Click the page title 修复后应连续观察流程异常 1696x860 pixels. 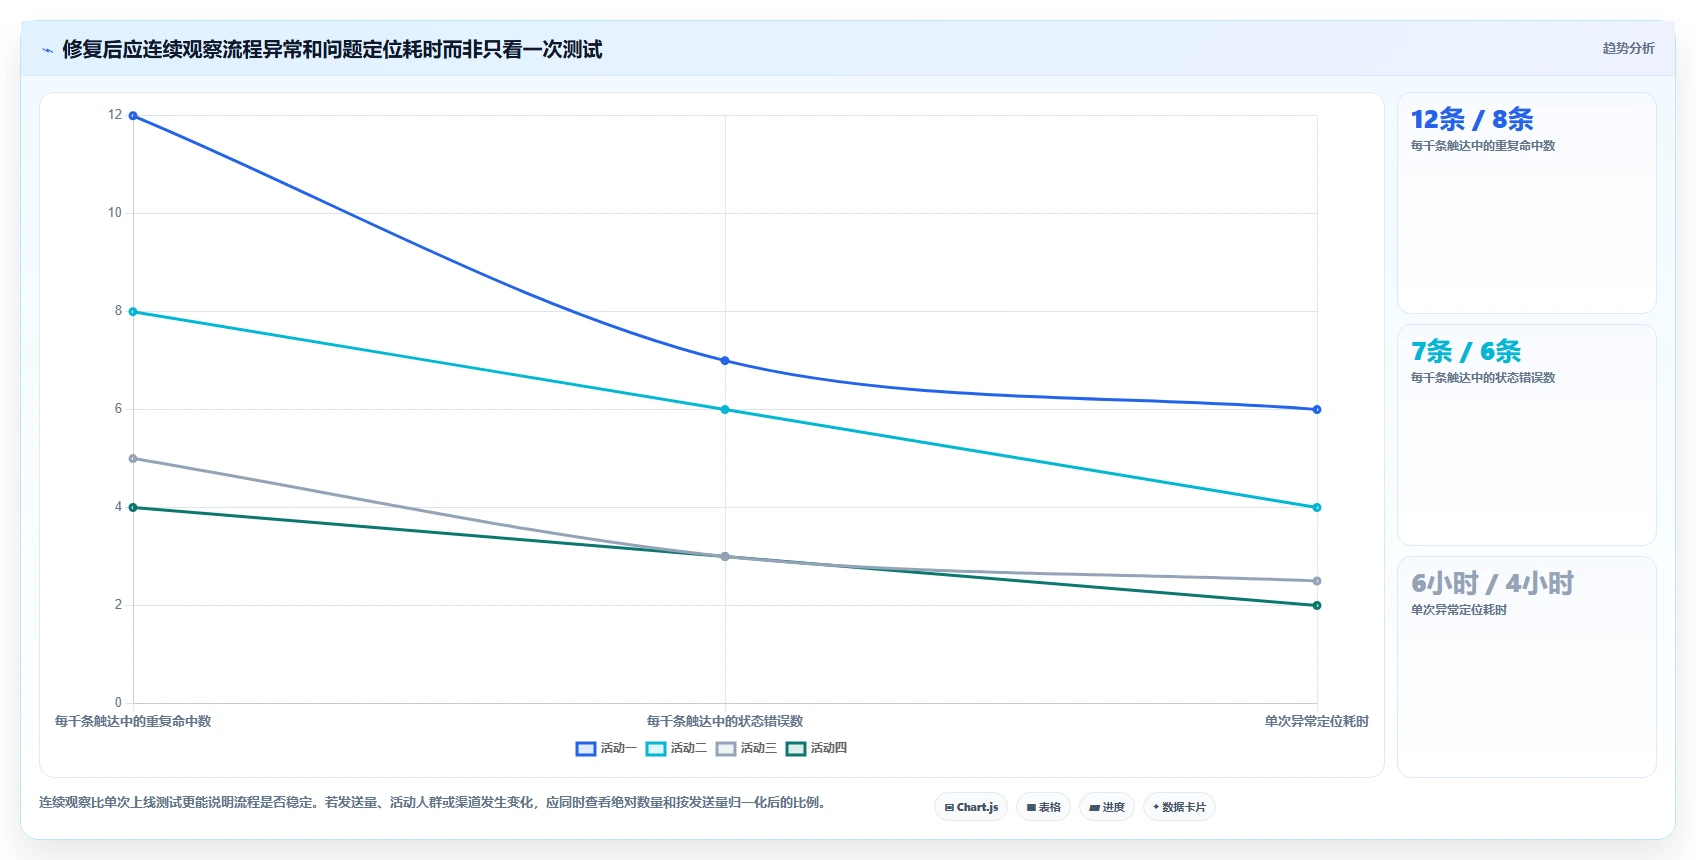click(332, 49)
